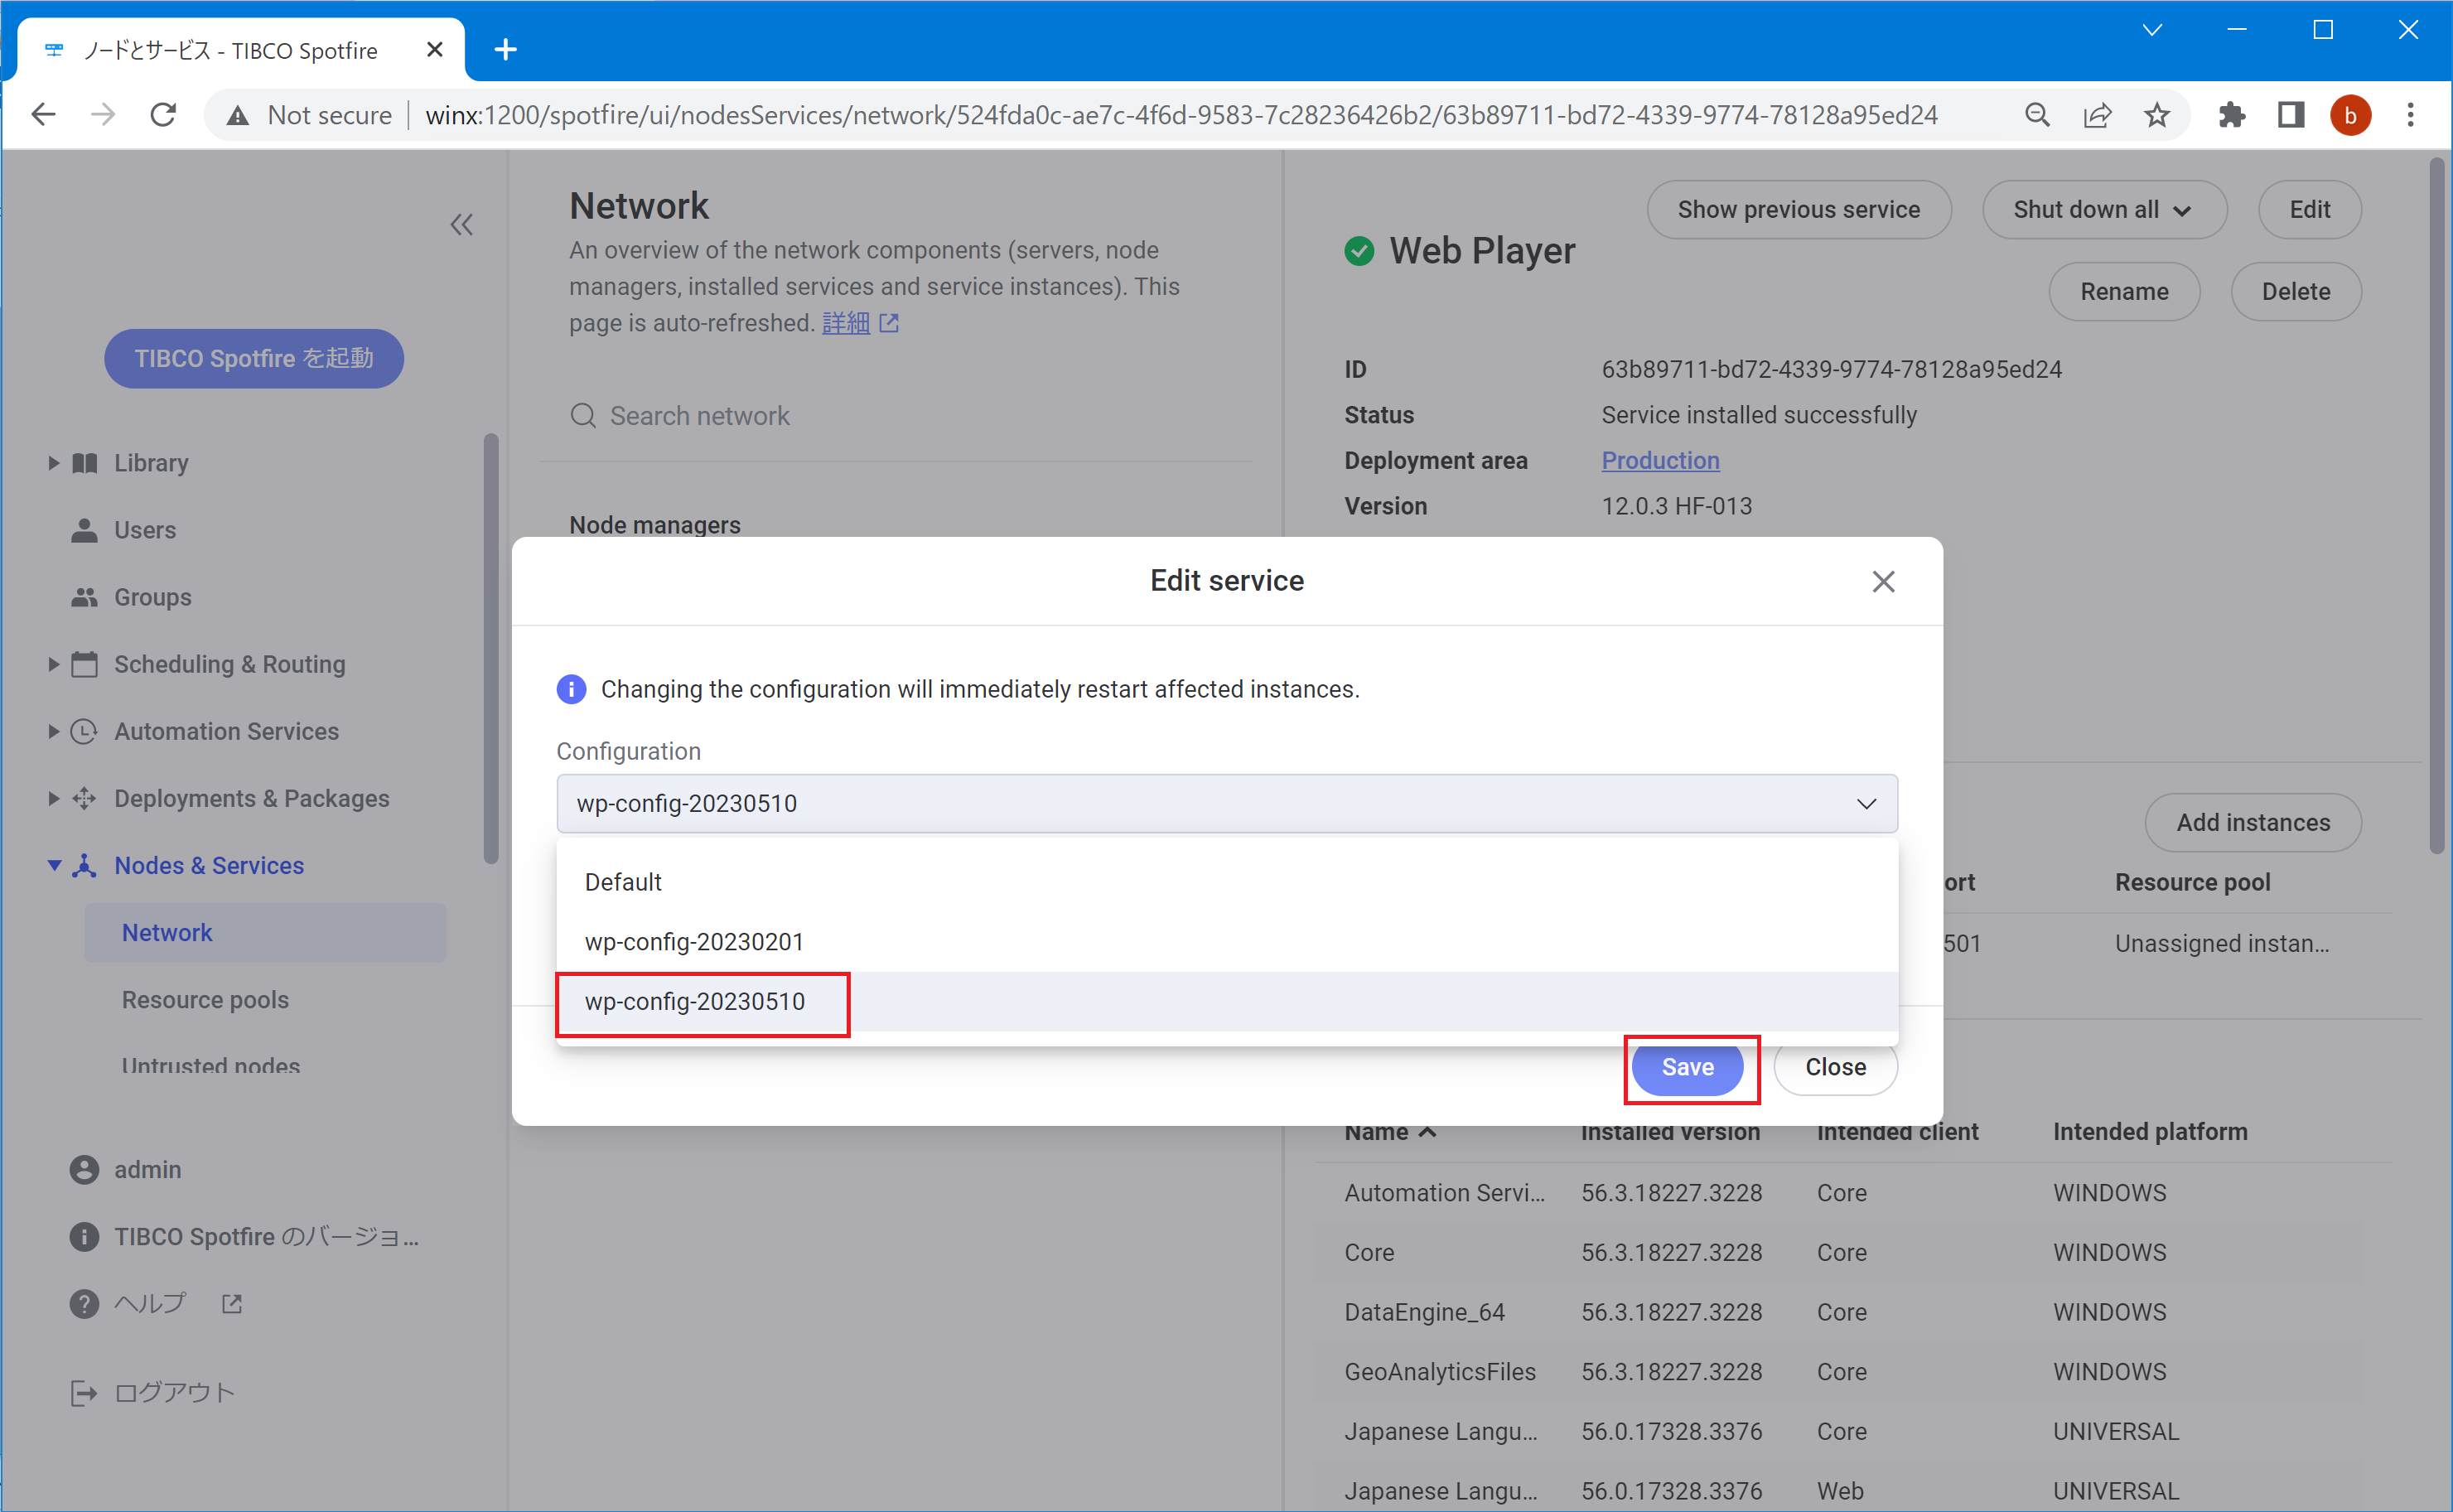The height and width of the screenshot is (1512, 2453).
Task: Click the 詳細 link
Action: (846, 323)
